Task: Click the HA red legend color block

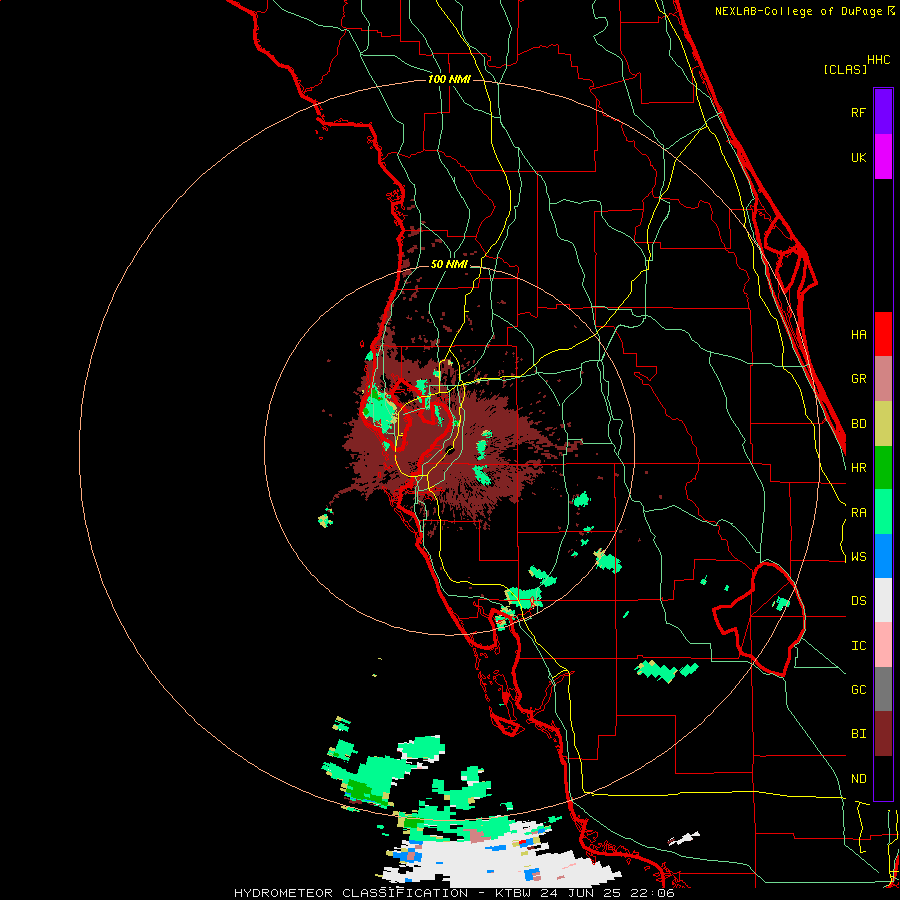Action: pyautogui.click(x=883, y=334)
